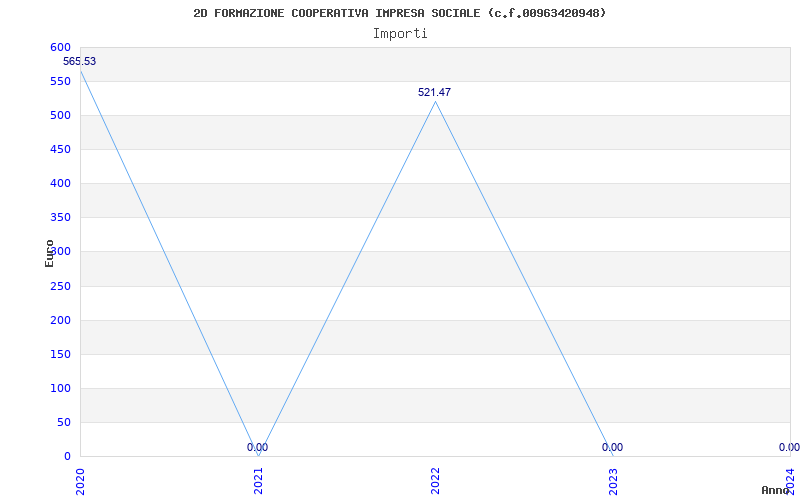This screenshot has width=800, height=500.
Task: Click the line's lowest point at 2021
Action: pos(258,456)
